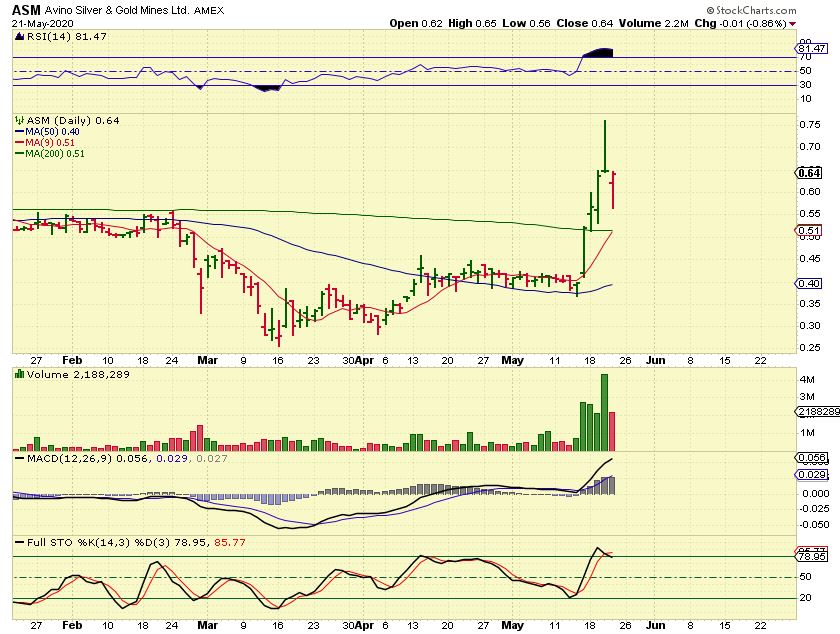The height and width of the screenshot is (634, 840).
Task: Click the 0.056 MACD tag on right axis
Action: (x=812, y=458)
